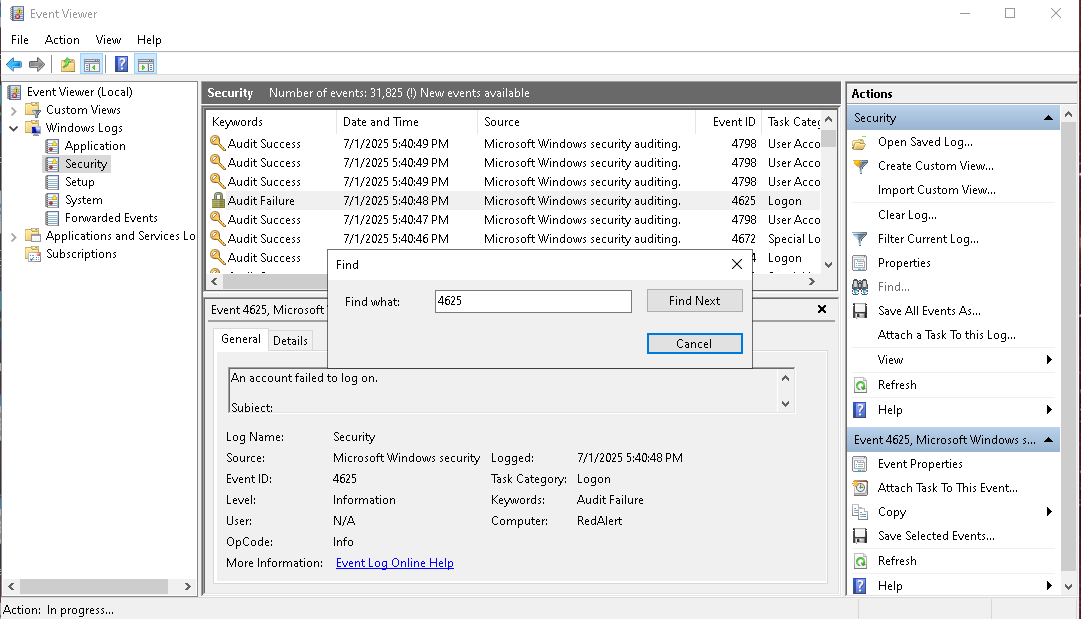Expand the View submenu arrow in Actions
This screenshot has height=619, width=1081.
1049,360
